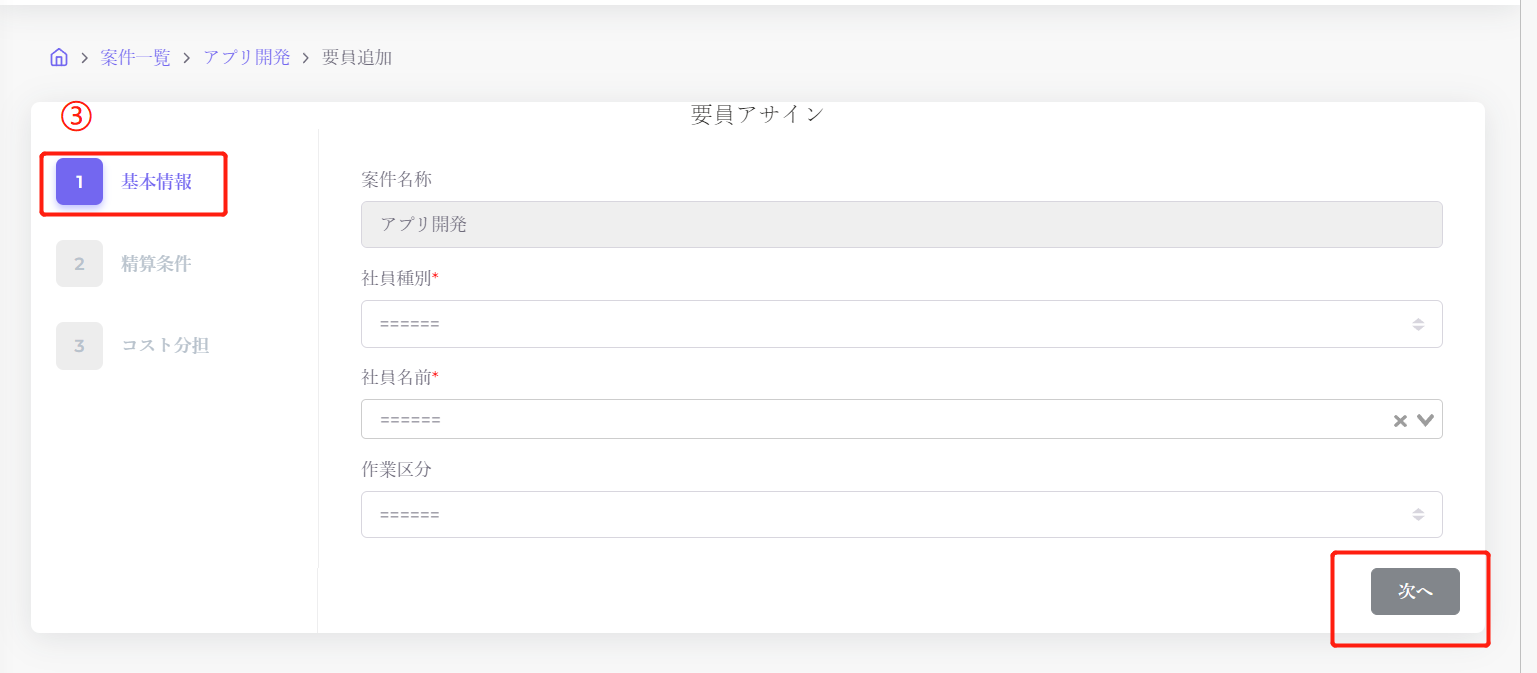Select the 基本情報 step tab

[x=157, y=182]
